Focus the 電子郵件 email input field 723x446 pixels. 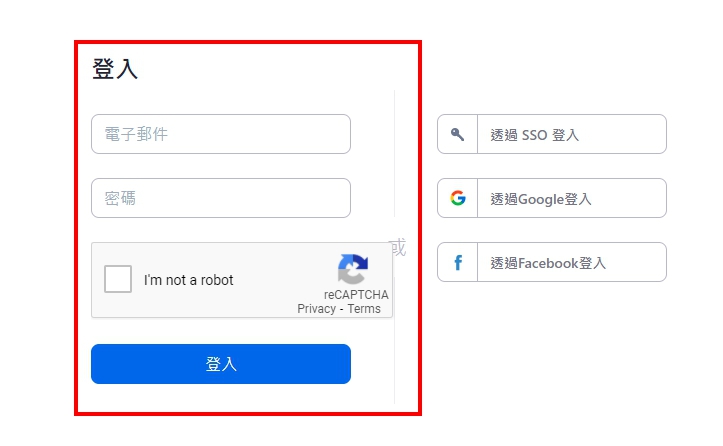point(221,134)
